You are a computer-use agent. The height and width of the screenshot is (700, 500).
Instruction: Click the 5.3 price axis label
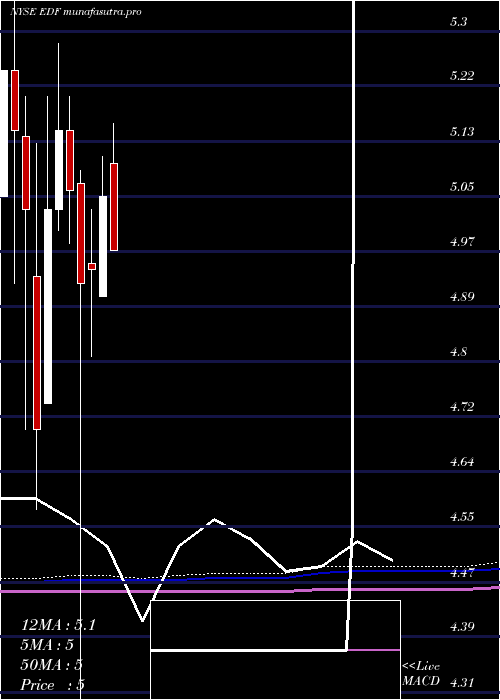459,21
